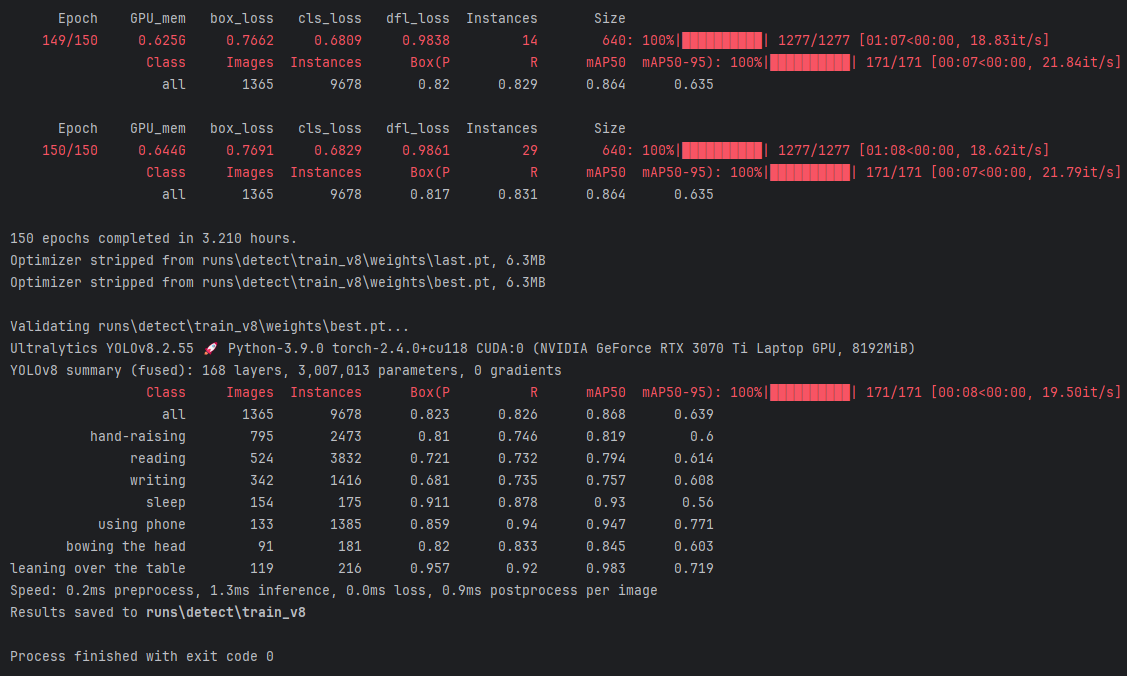Click the sleep precision value '0.911'

pos(430,502)
